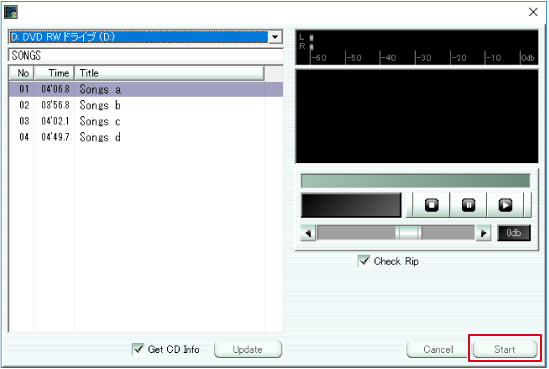Click the Update button

point(248,349)
